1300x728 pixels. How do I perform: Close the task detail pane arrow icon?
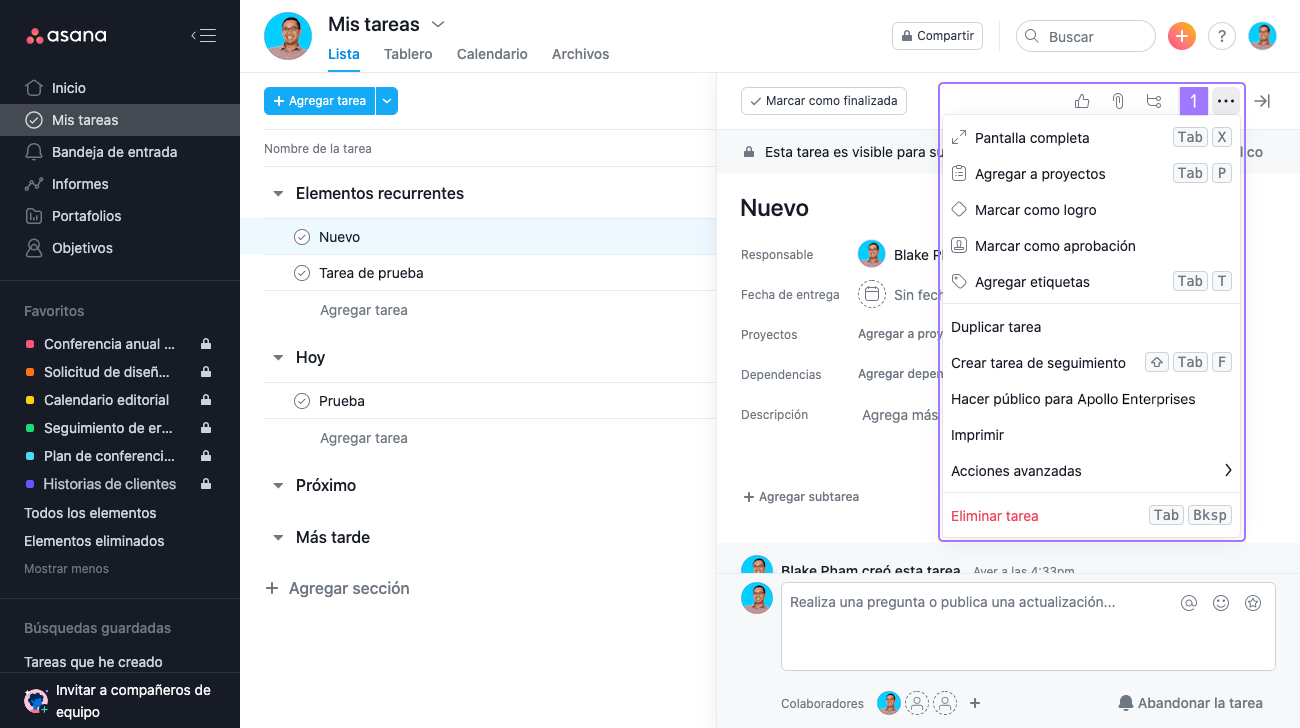(x=1263, y=101)
